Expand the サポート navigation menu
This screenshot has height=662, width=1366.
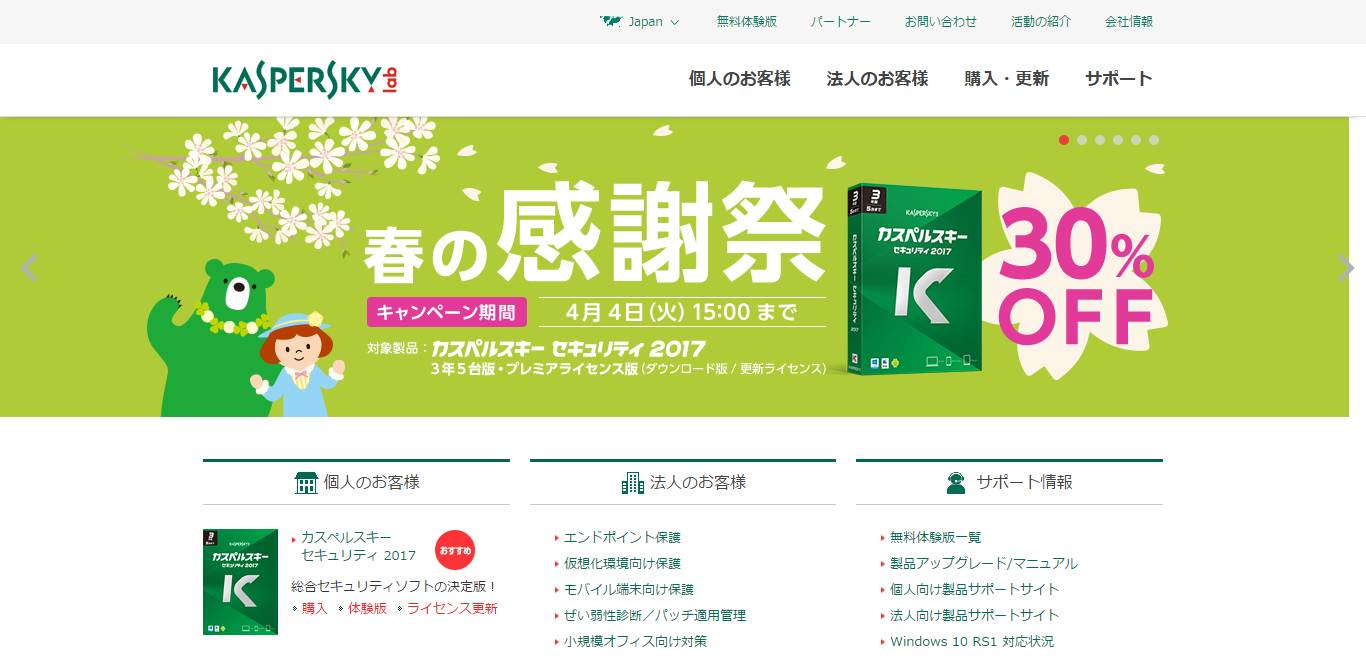1118,78
